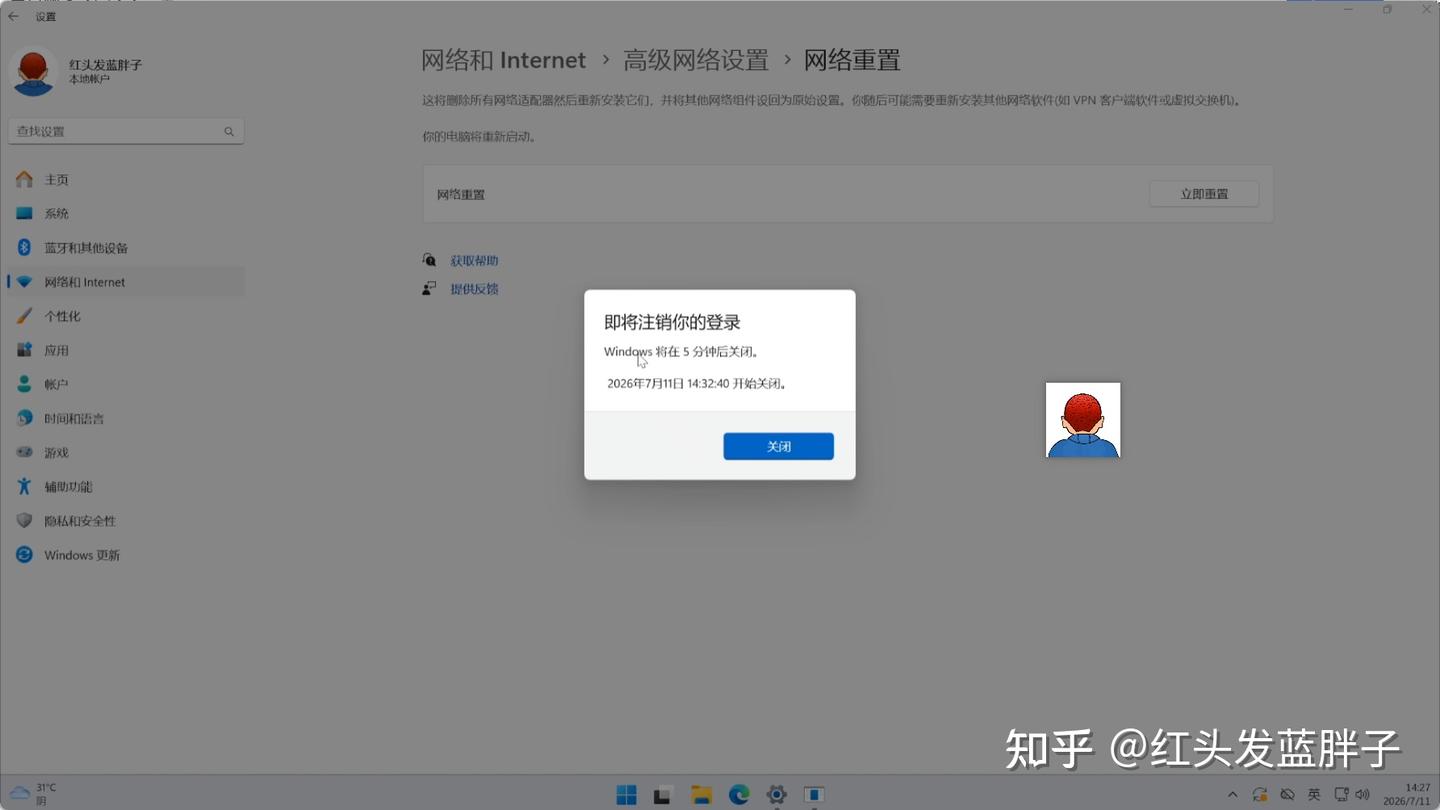Viewport: 1440px width, 810px height.
Task: Switch input method via the 英 indicator
Action: click(x=1314, y=795)
